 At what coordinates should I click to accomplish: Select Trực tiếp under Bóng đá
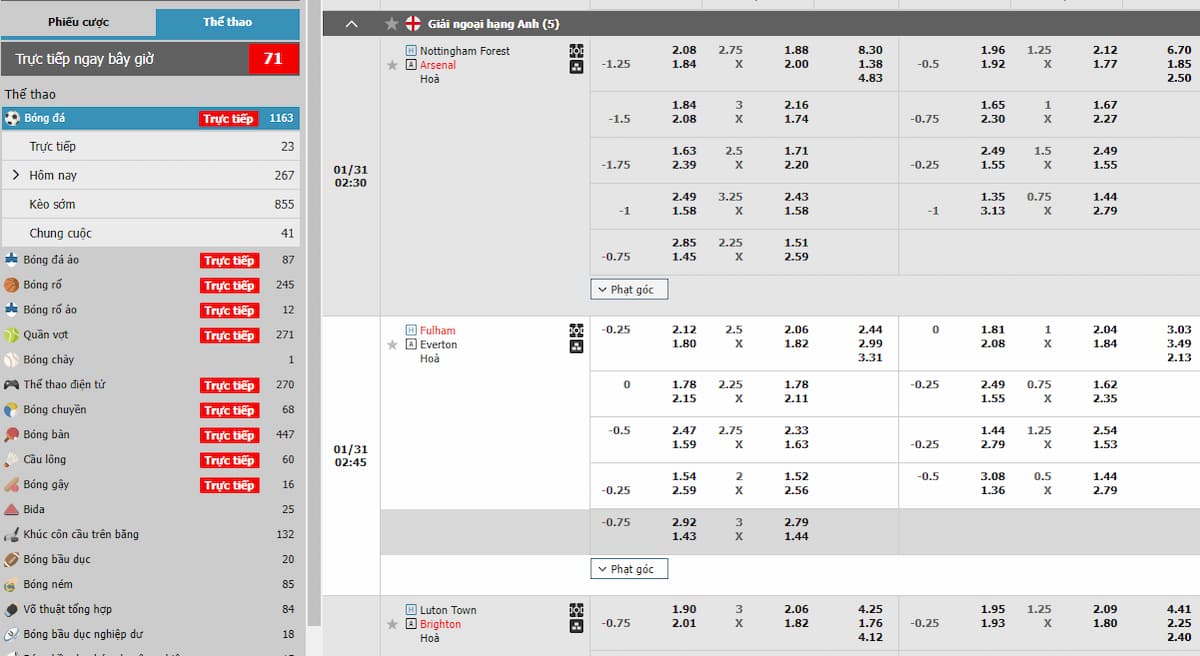(150, 147)
